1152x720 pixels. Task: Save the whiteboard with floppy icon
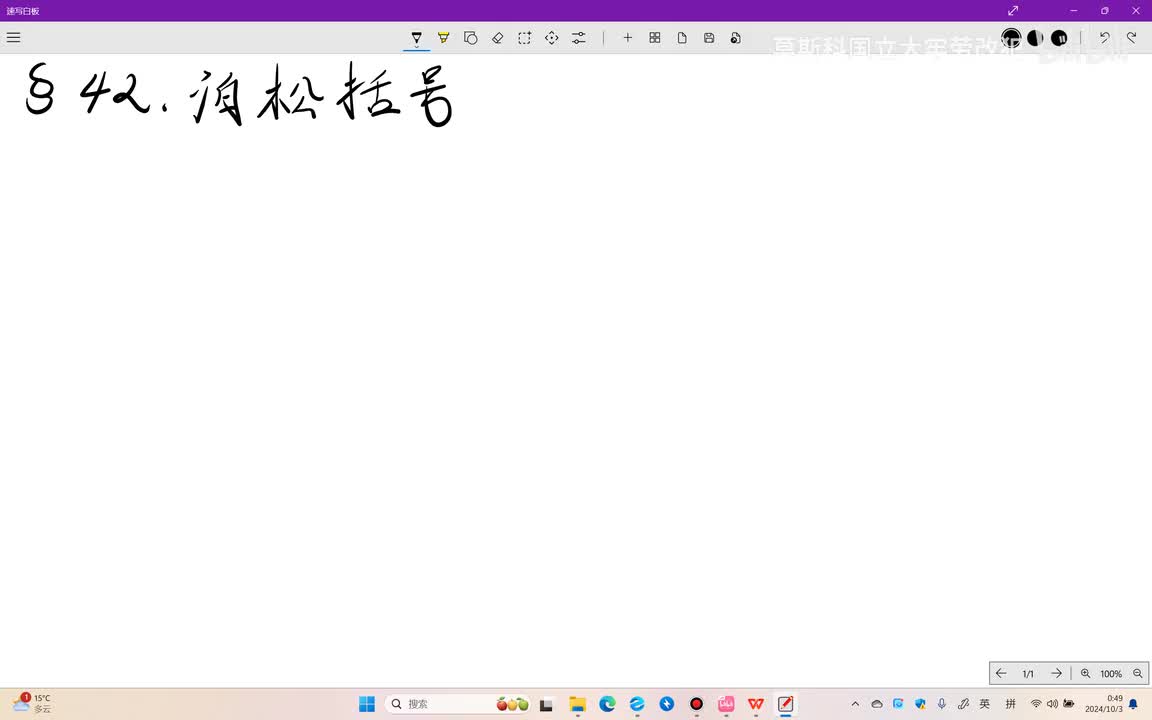(x=709, y=37)
